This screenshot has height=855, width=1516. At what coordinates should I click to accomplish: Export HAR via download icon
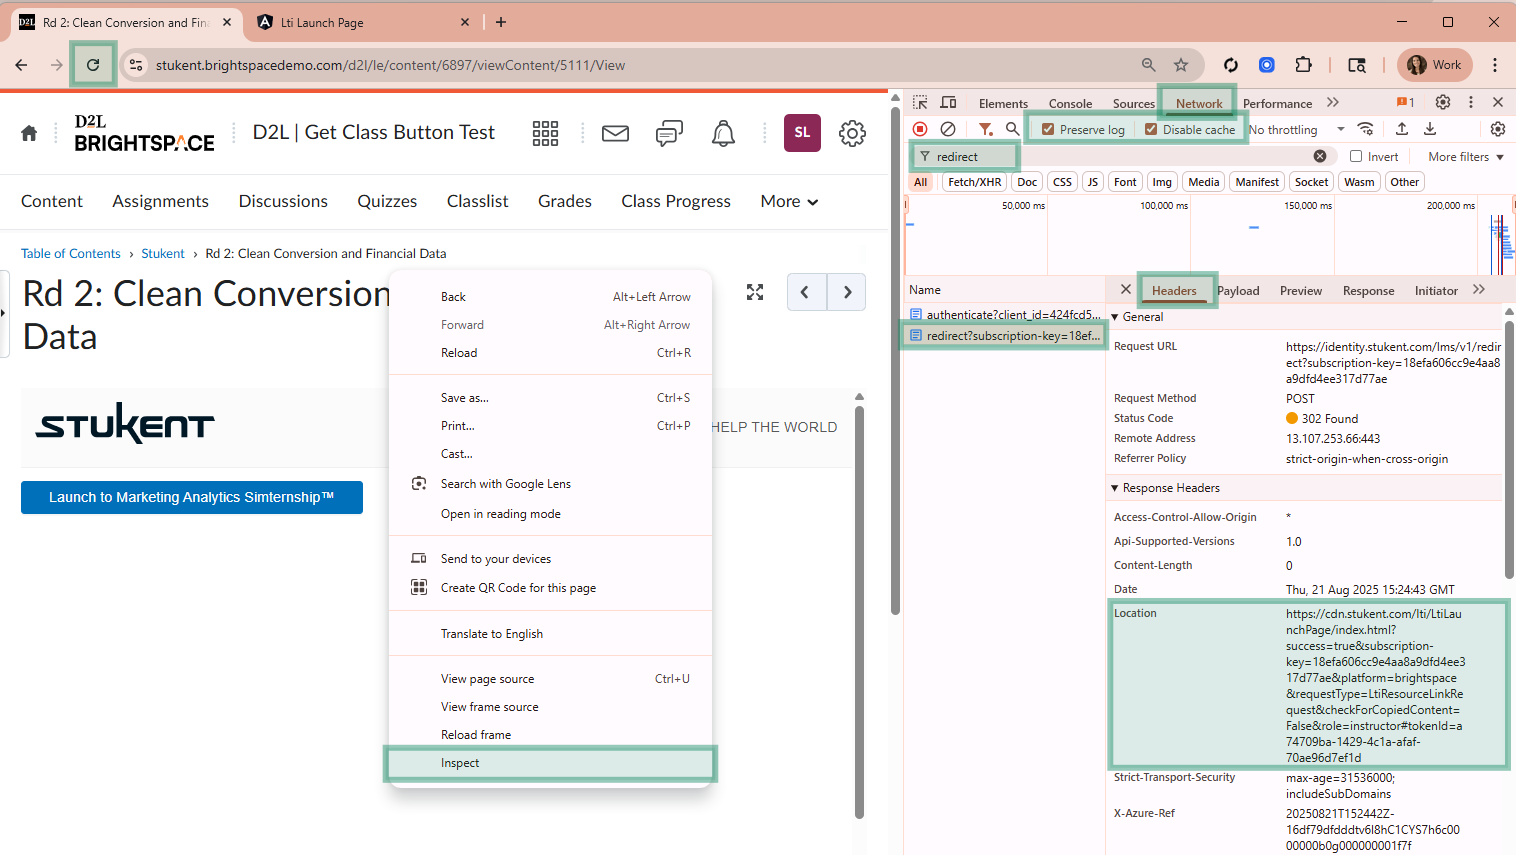[x=1430, y=129]
